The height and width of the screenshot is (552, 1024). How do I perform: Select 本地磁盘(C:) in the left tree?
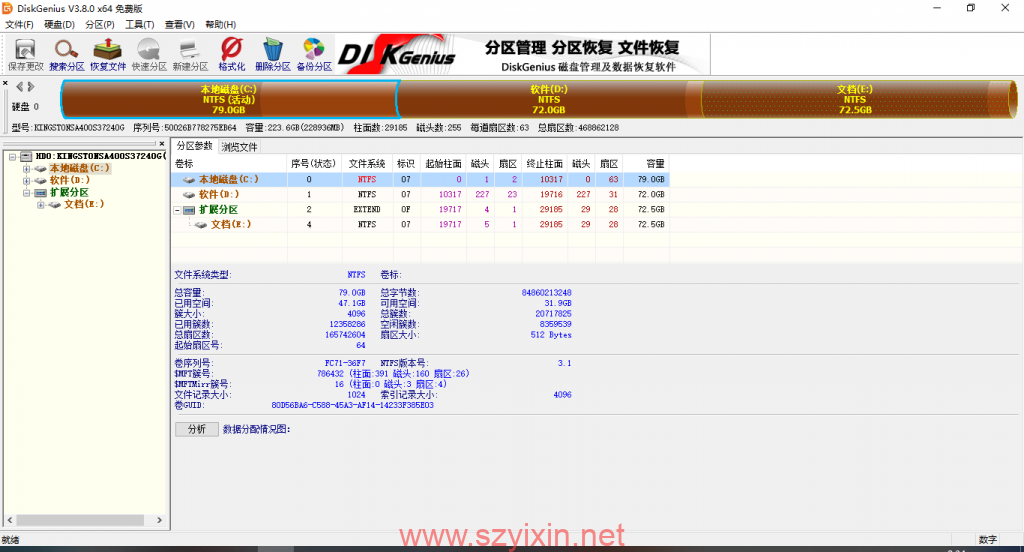click(x=80, y=168)
